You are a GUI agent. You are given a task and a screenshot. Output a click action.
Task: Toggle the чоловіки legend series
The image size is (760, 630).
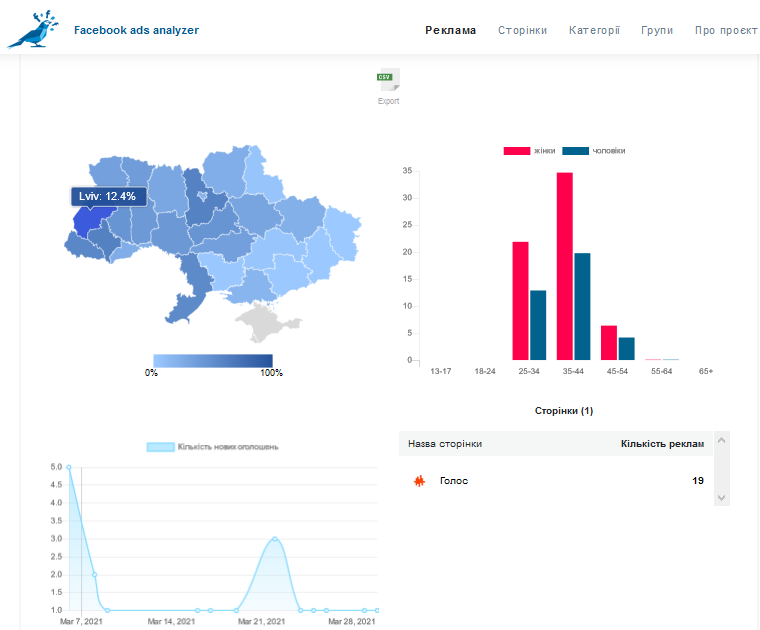point(594,151)
